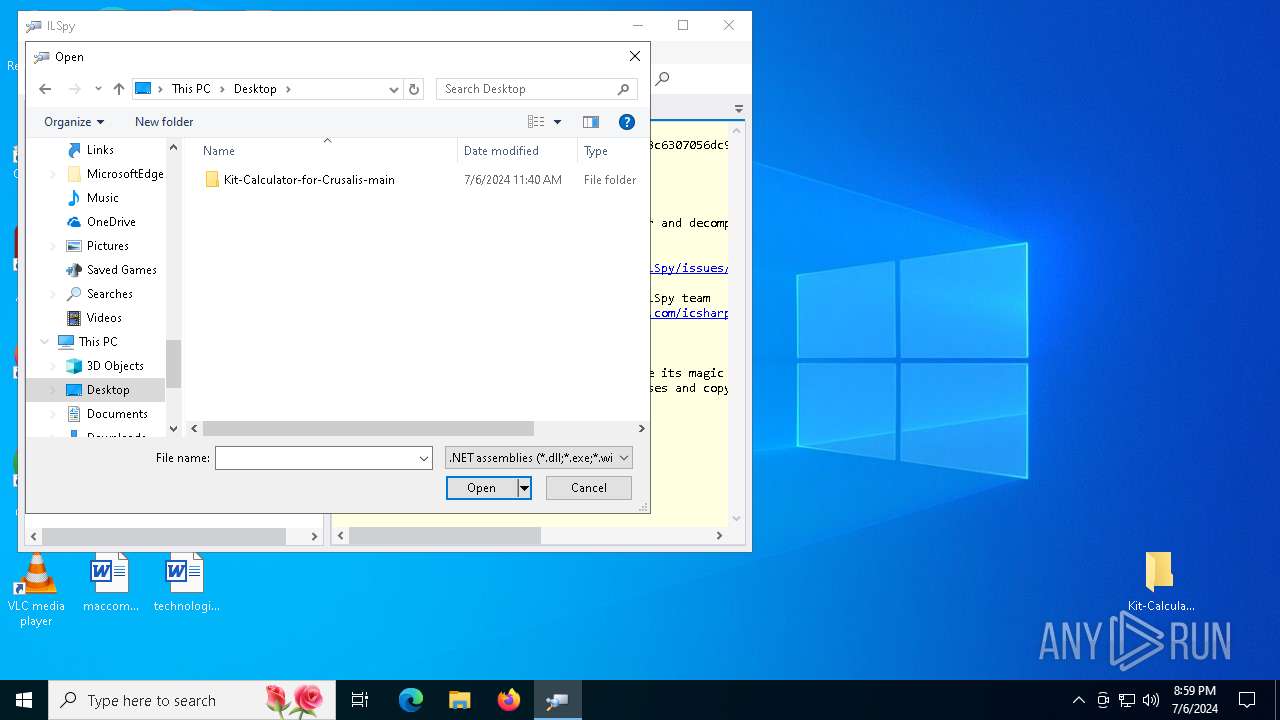
Task: Expand the Searches tree node
Action: [x=53, y=294]
